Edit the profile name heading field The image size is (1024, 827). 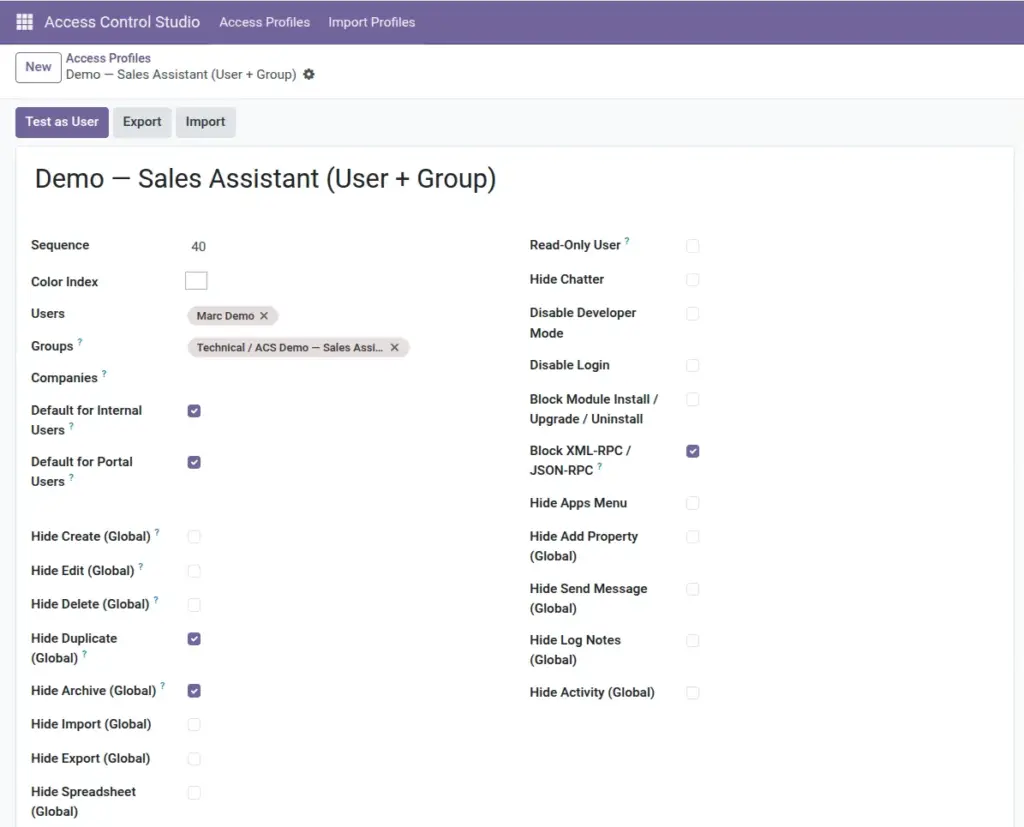point(265,178)
